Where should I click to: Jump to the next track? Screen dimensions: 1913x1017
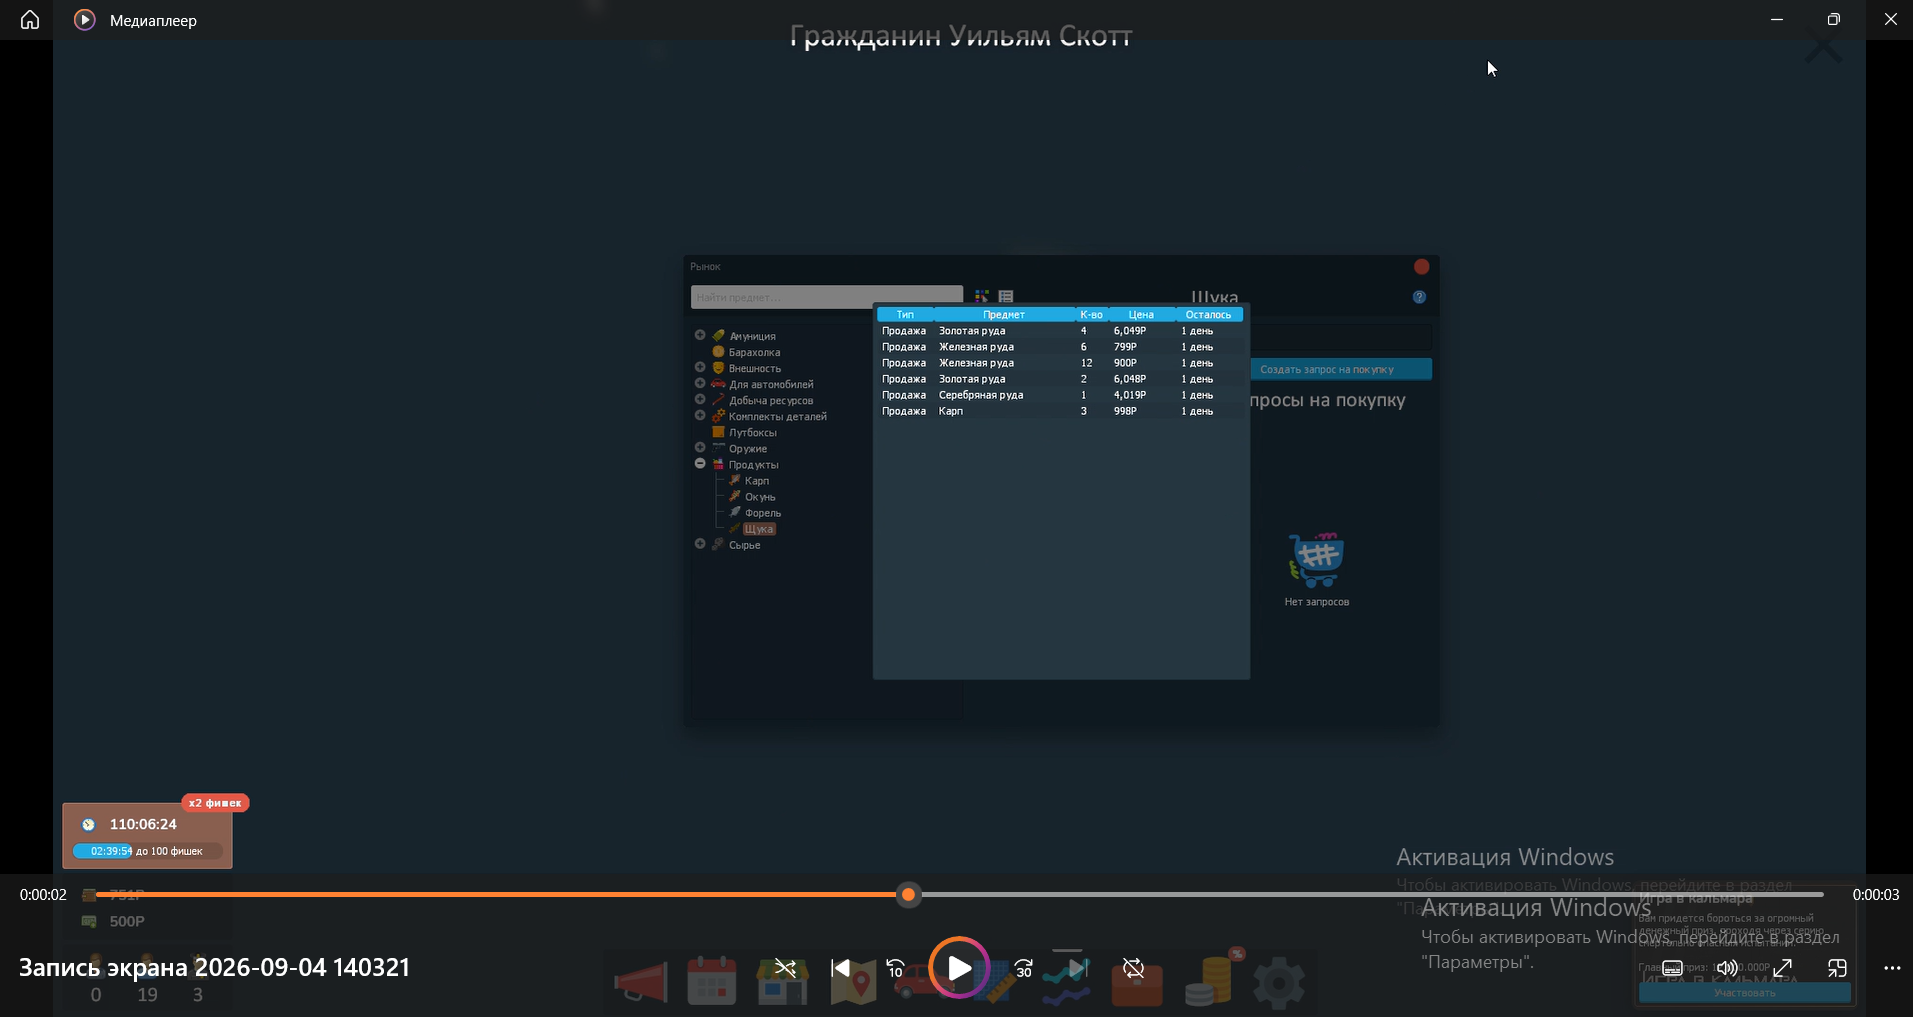(1077, 968)
